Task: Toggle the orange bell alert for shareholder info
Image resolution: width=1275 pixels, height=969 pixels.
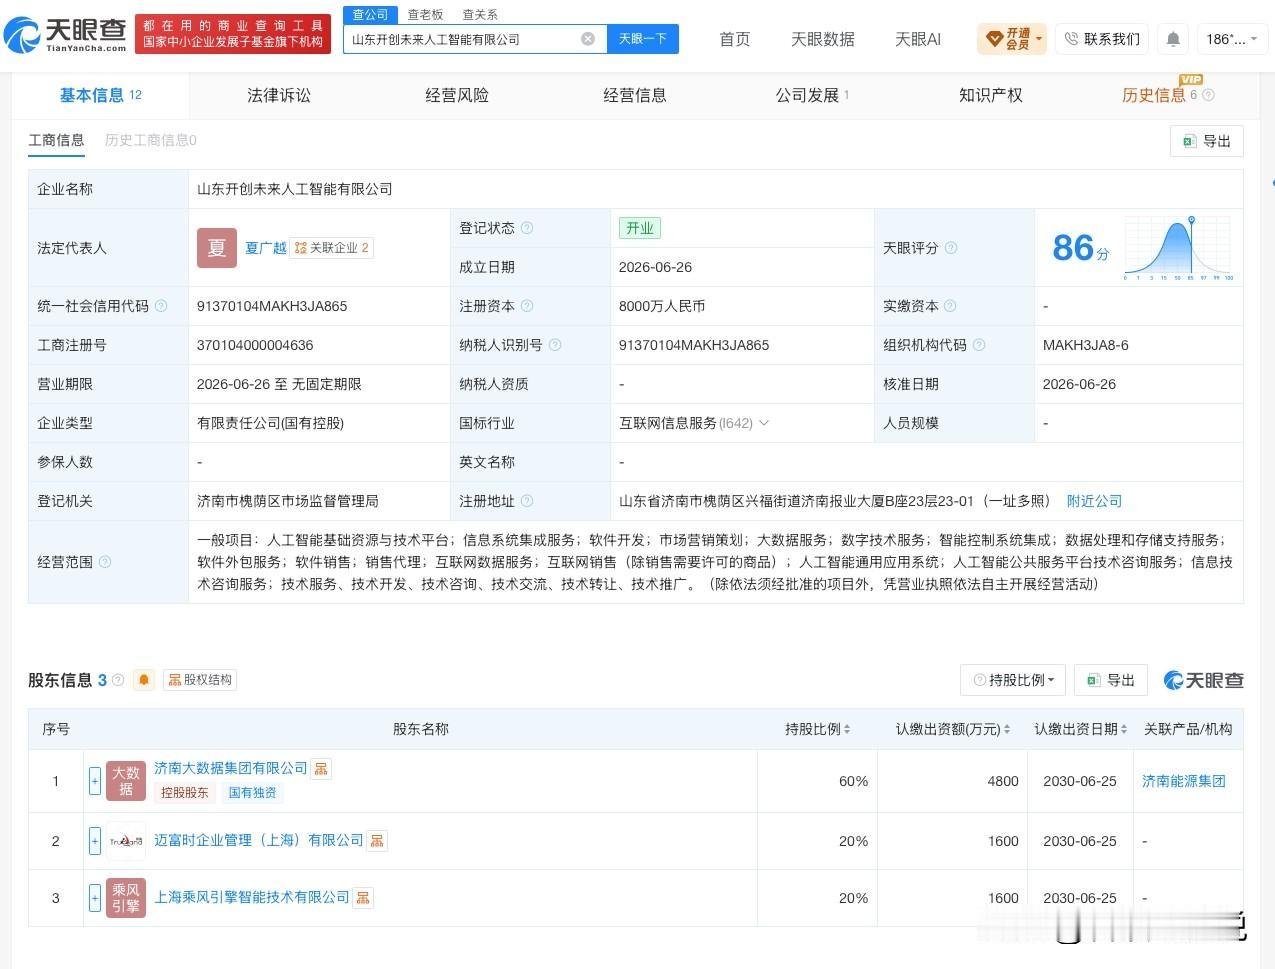Action: pyautogui.click(x=144, y=680)
